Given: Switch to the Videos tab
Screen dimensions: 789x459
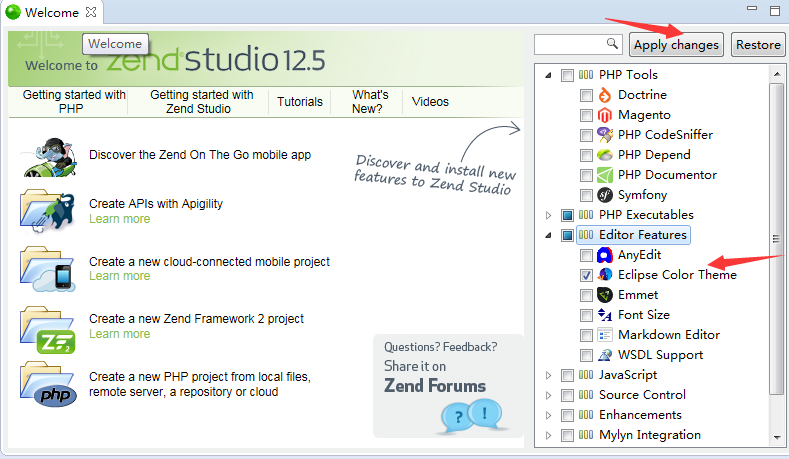Looking at the screenshot, I should coord(430,102).
